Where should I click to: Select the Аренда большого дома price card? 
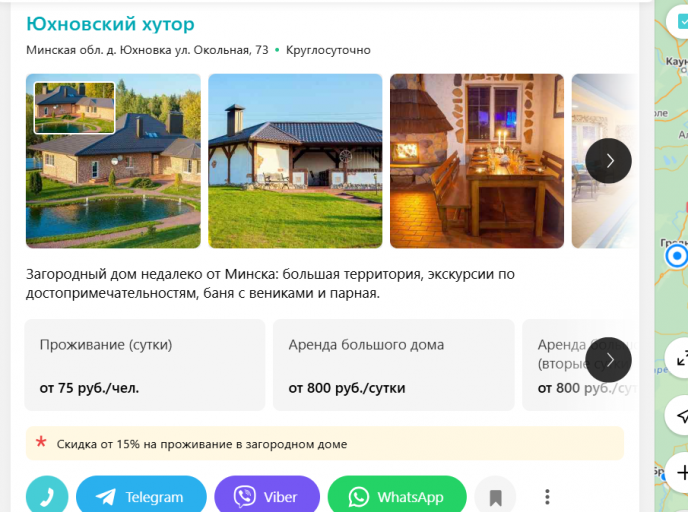point(394,365)
